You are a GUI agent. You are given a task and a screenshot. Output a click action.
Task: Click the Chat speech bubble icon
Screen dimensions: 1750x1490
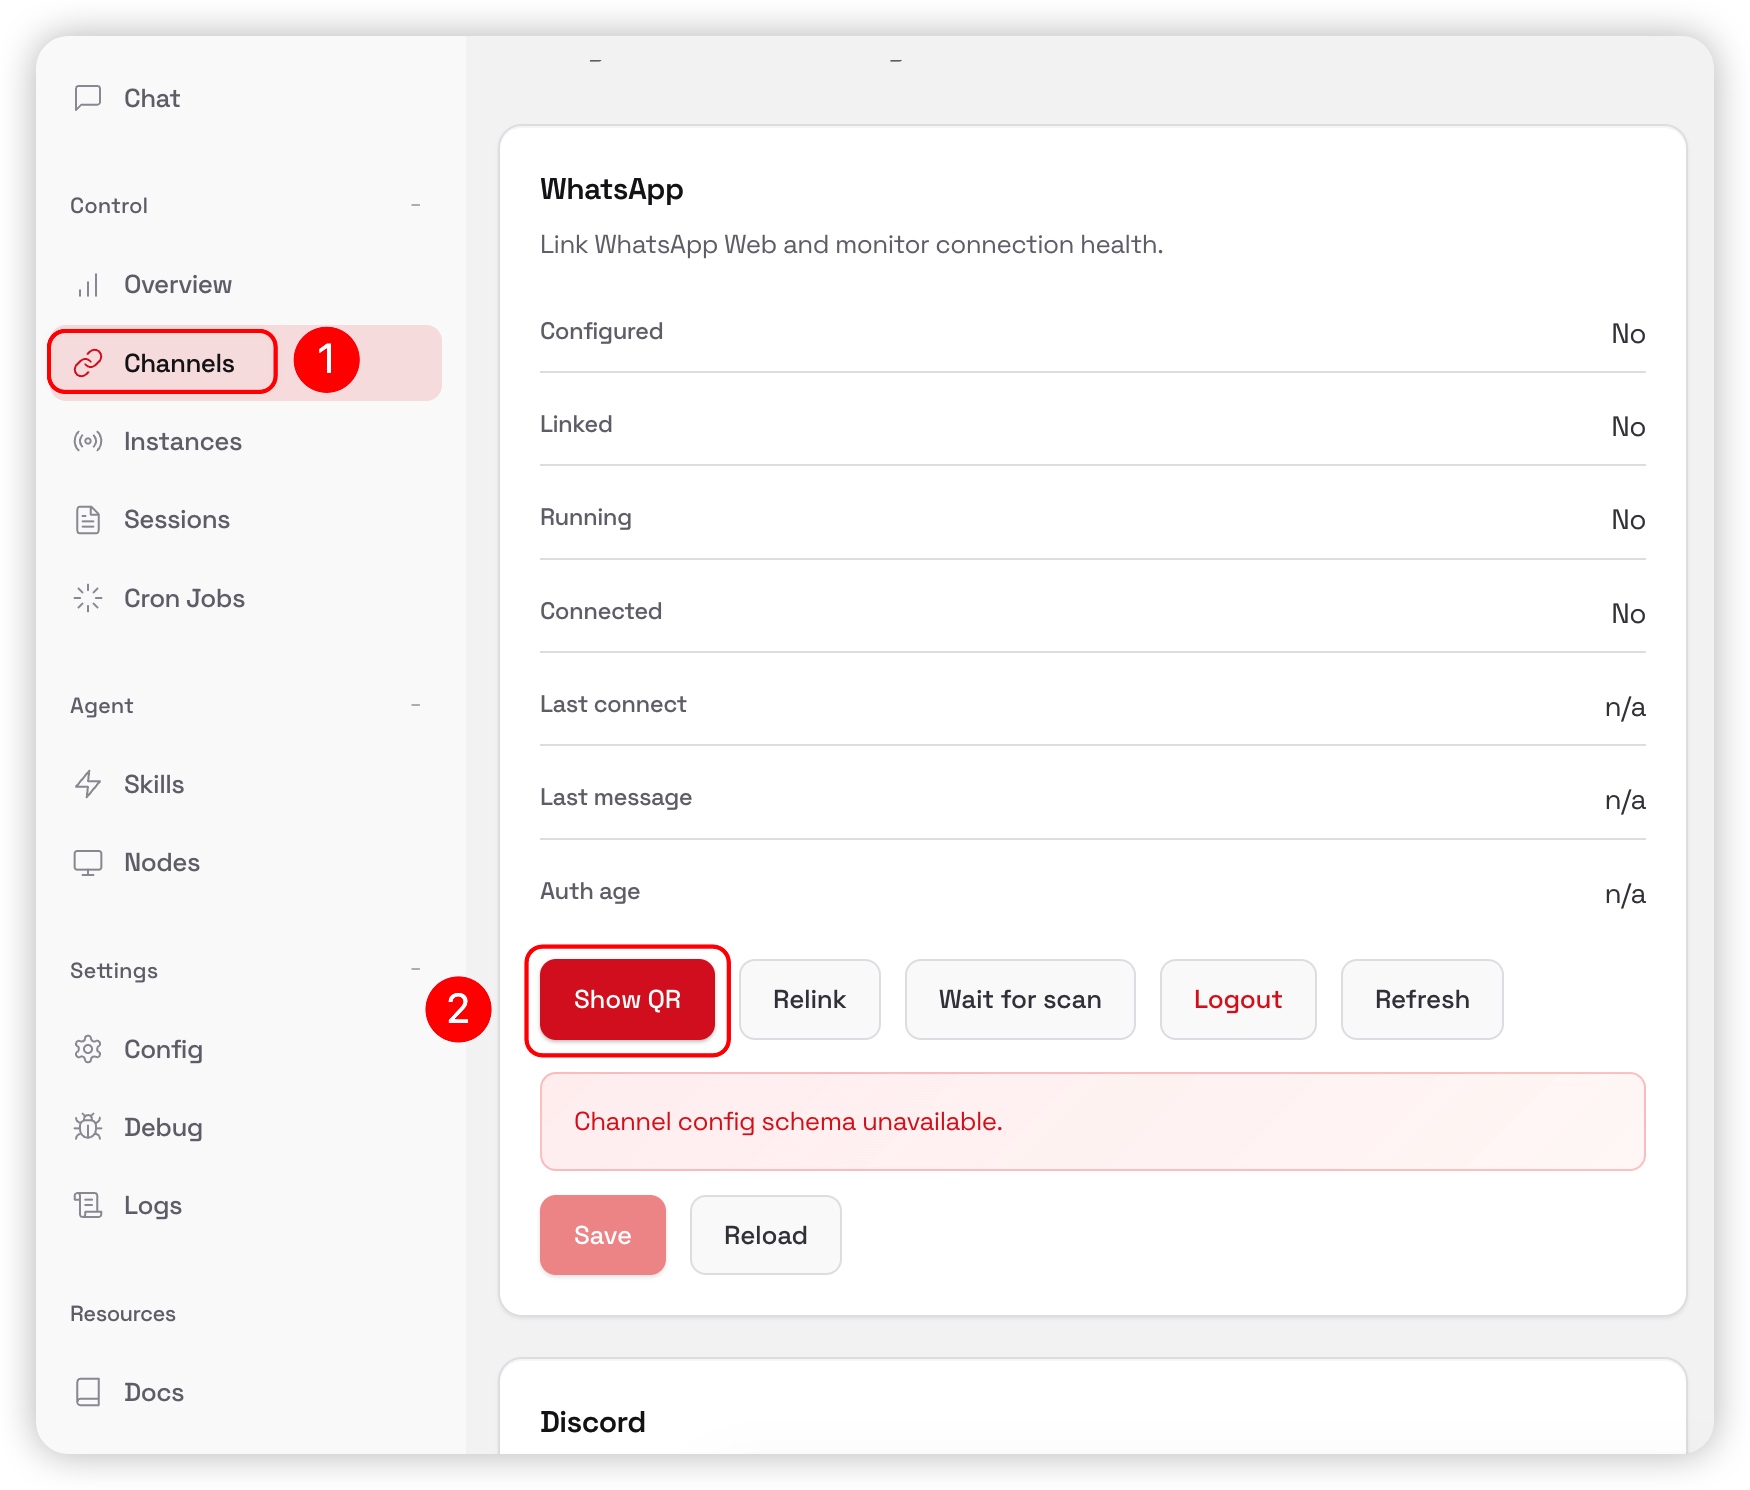click(x=88, y=98)
